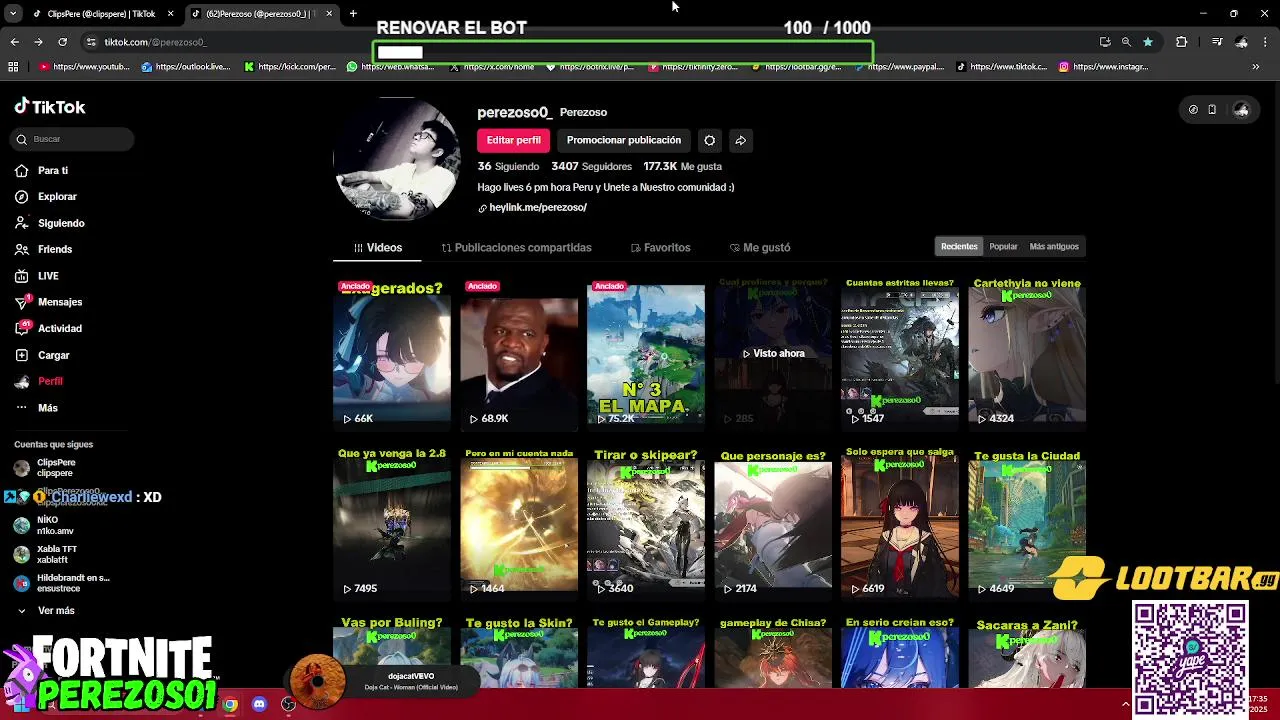
Task: Select the Más antiguos sort option
Action: point(1054,247)
